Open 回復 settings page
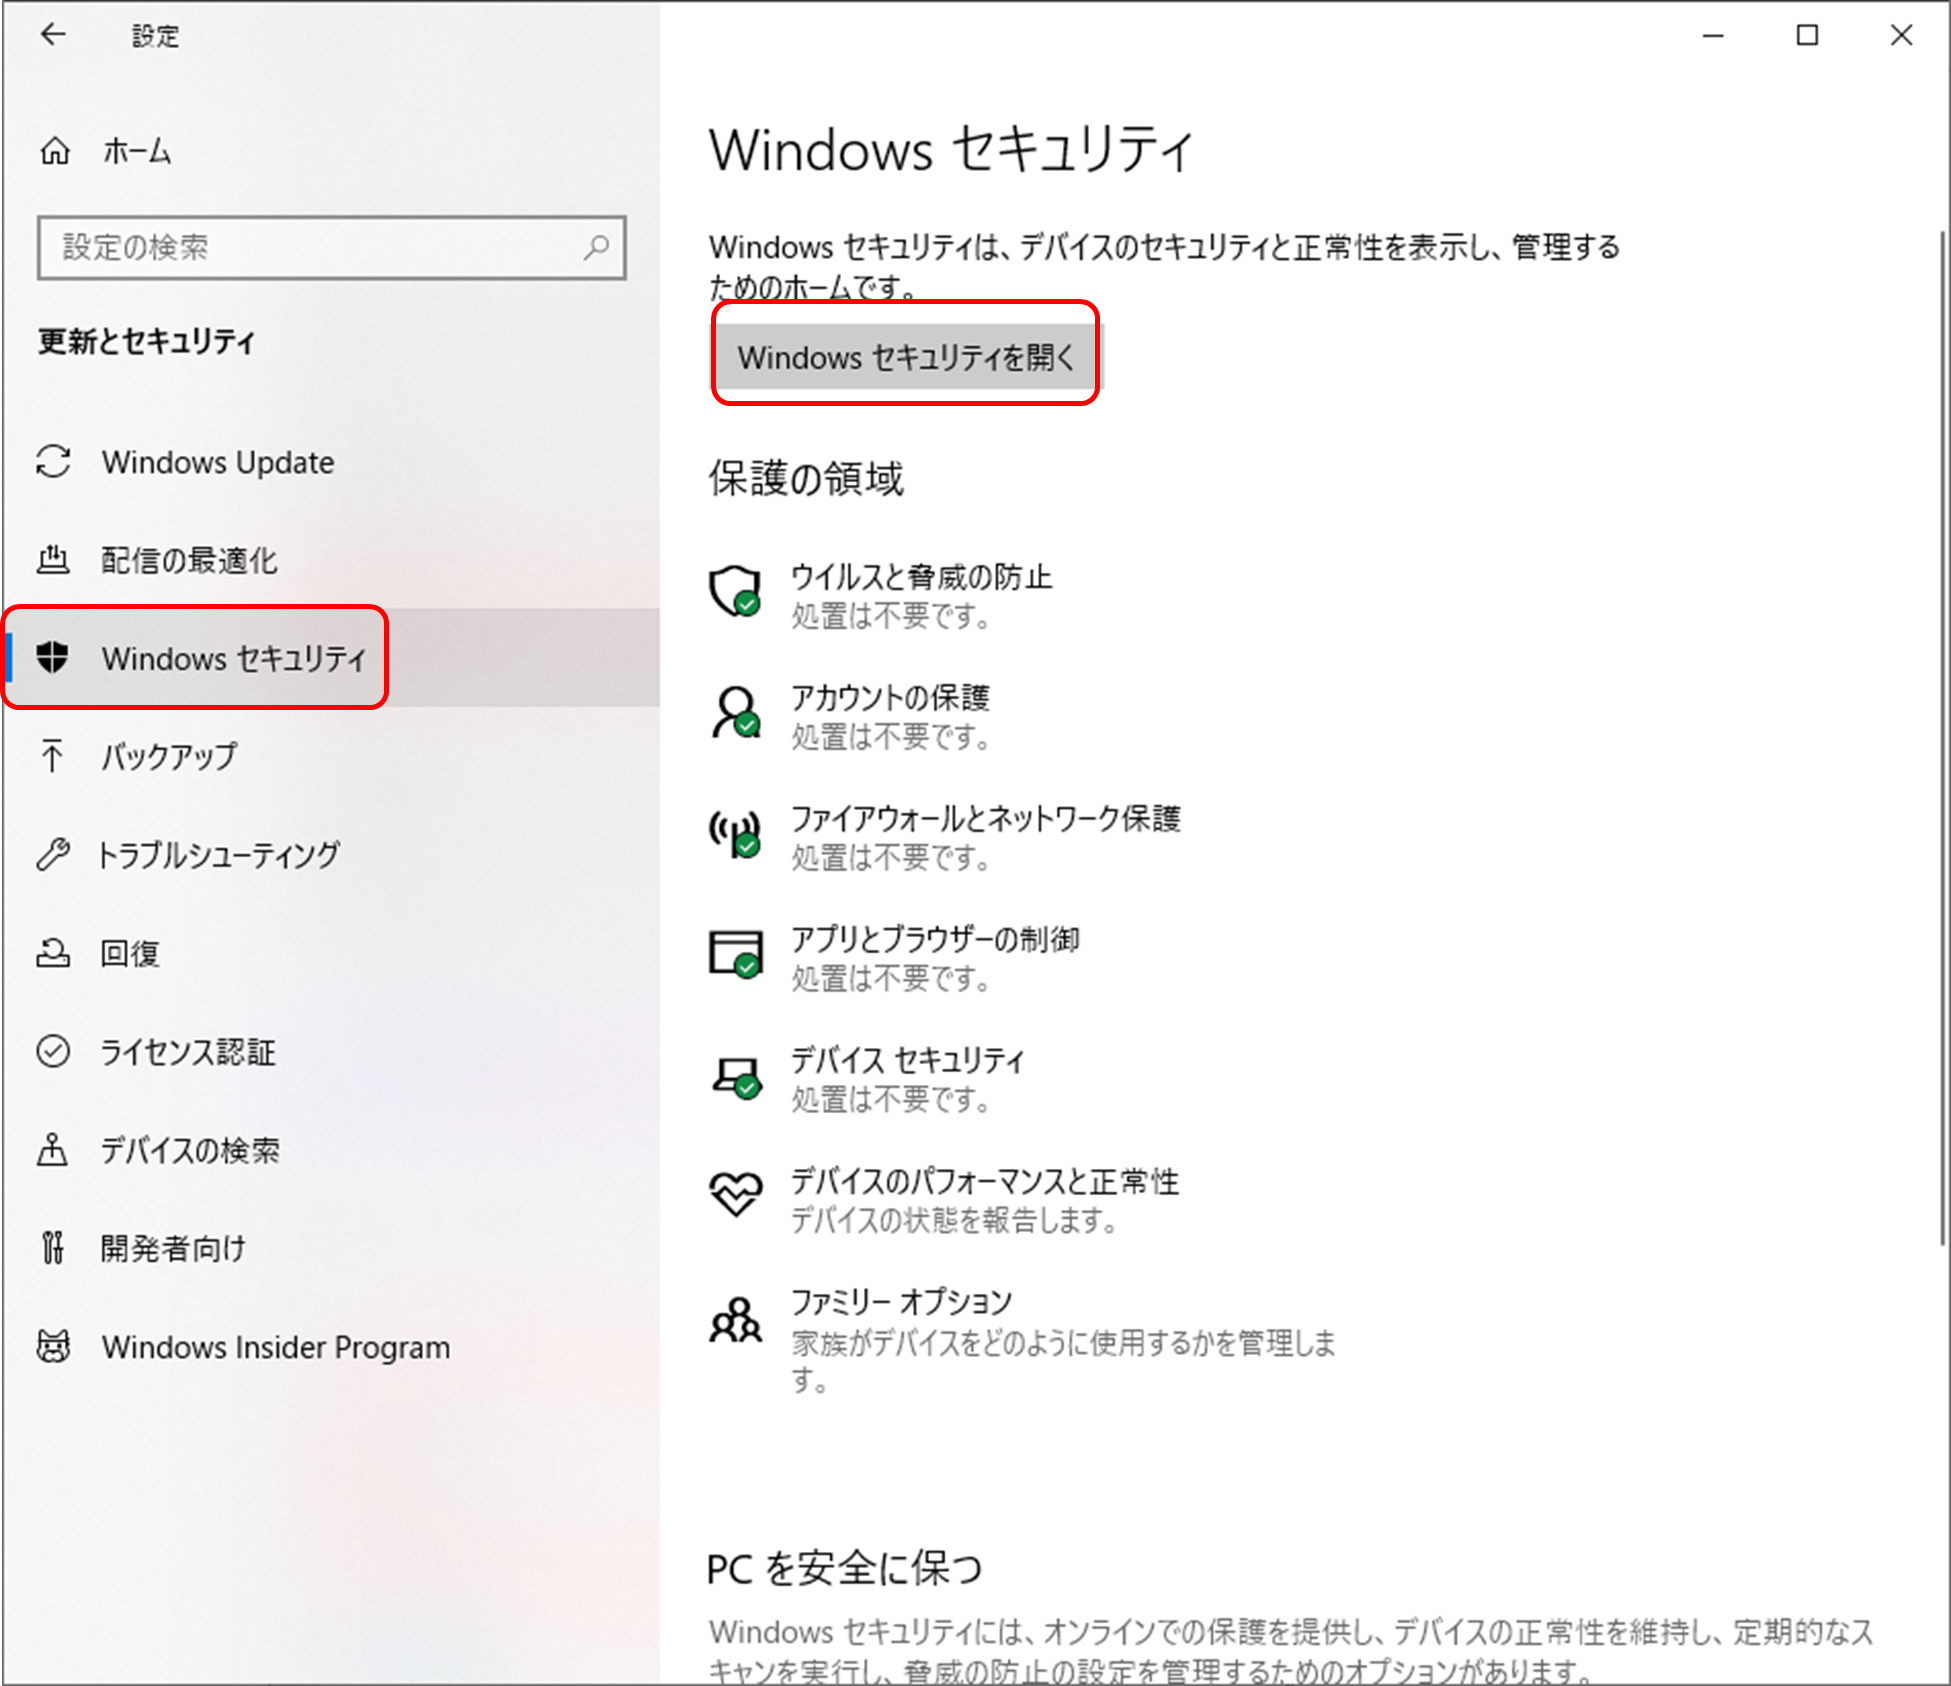 [330, 952]
